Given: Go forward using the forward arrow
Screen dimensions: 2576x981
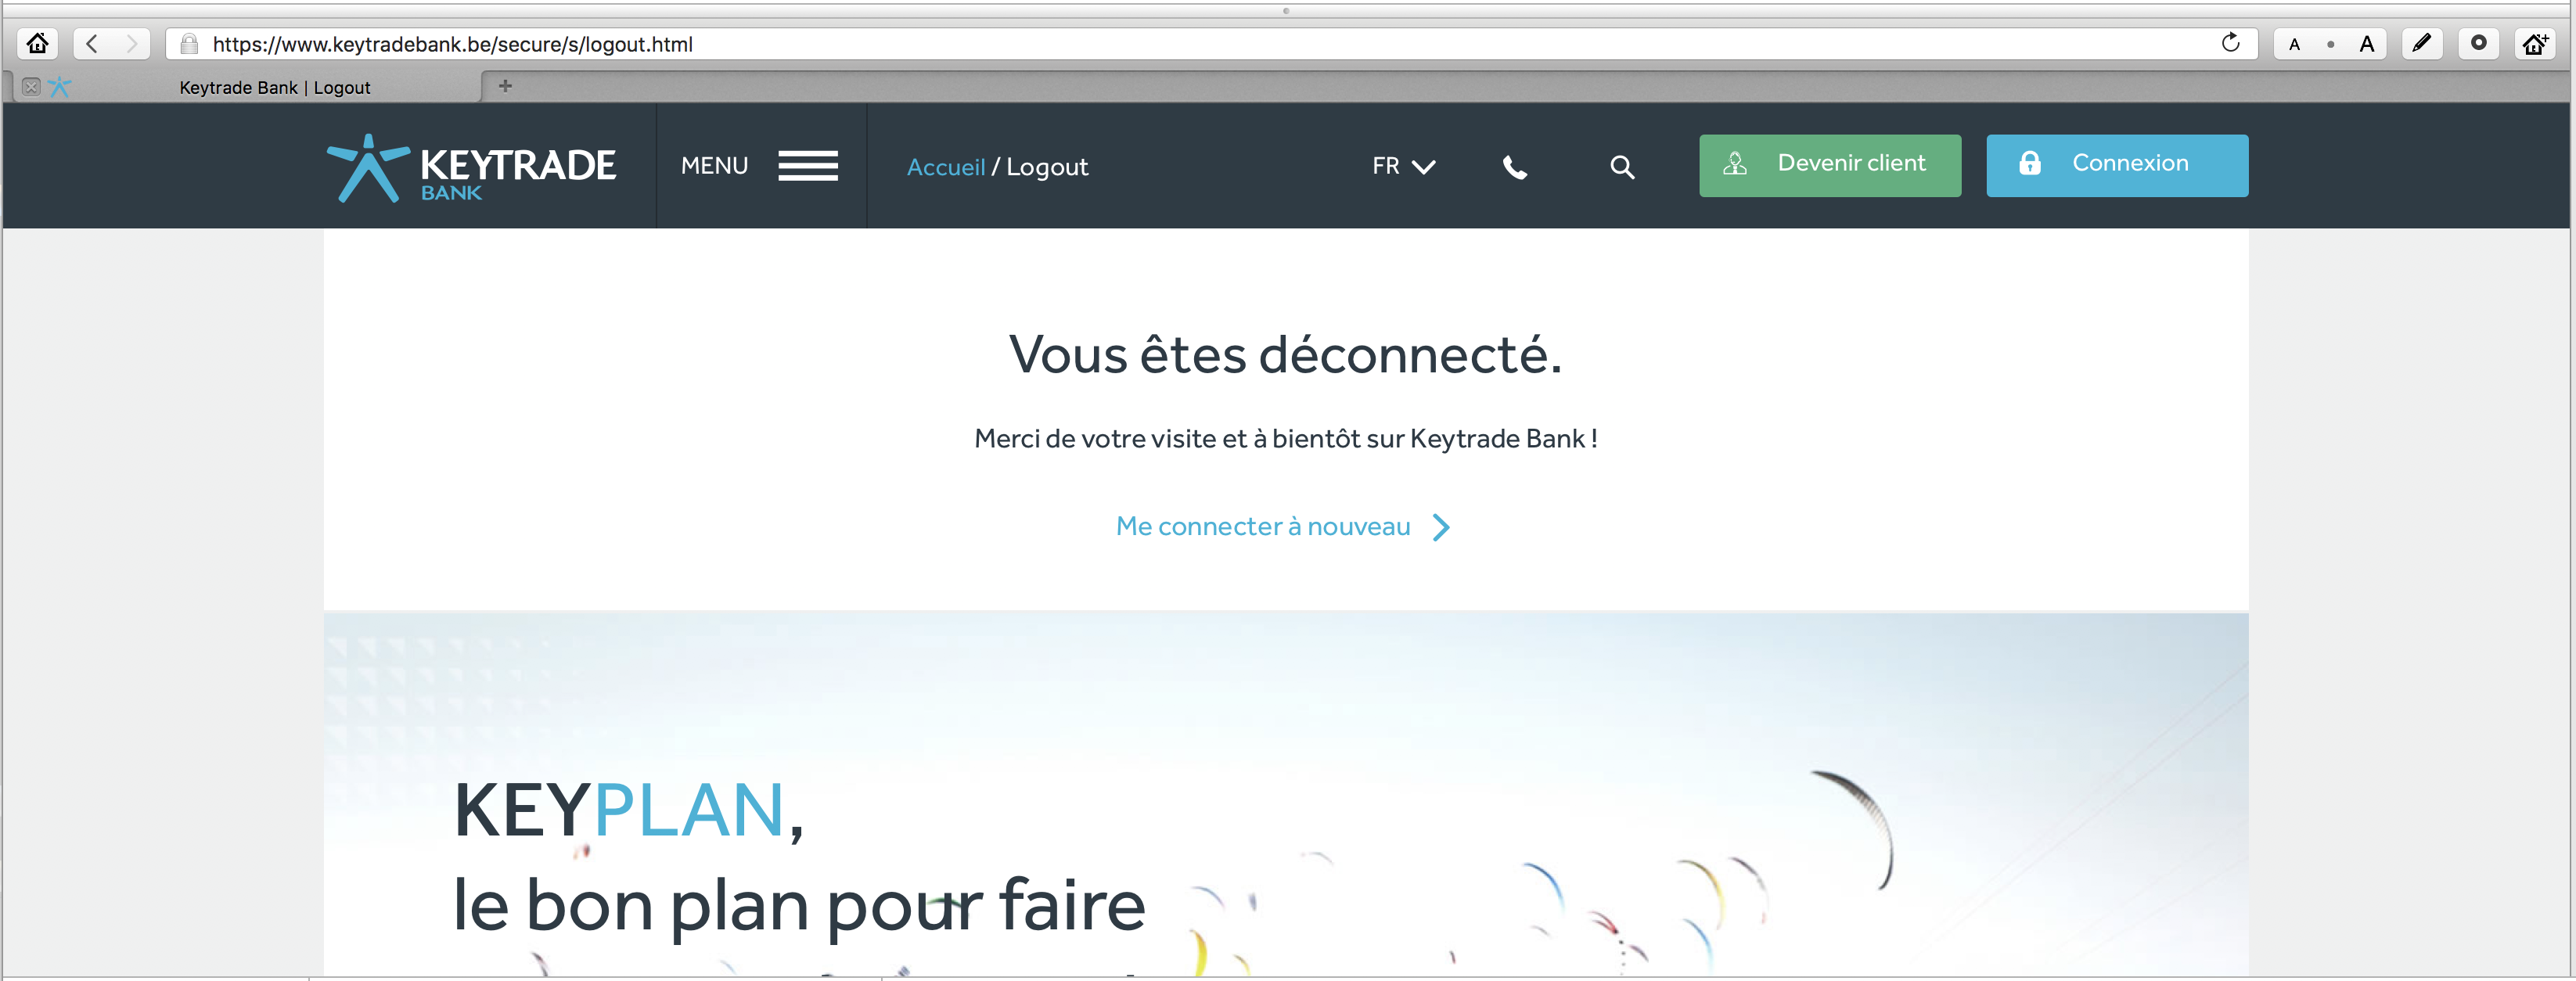Looking at the screenshot, I should click(131, 44).
